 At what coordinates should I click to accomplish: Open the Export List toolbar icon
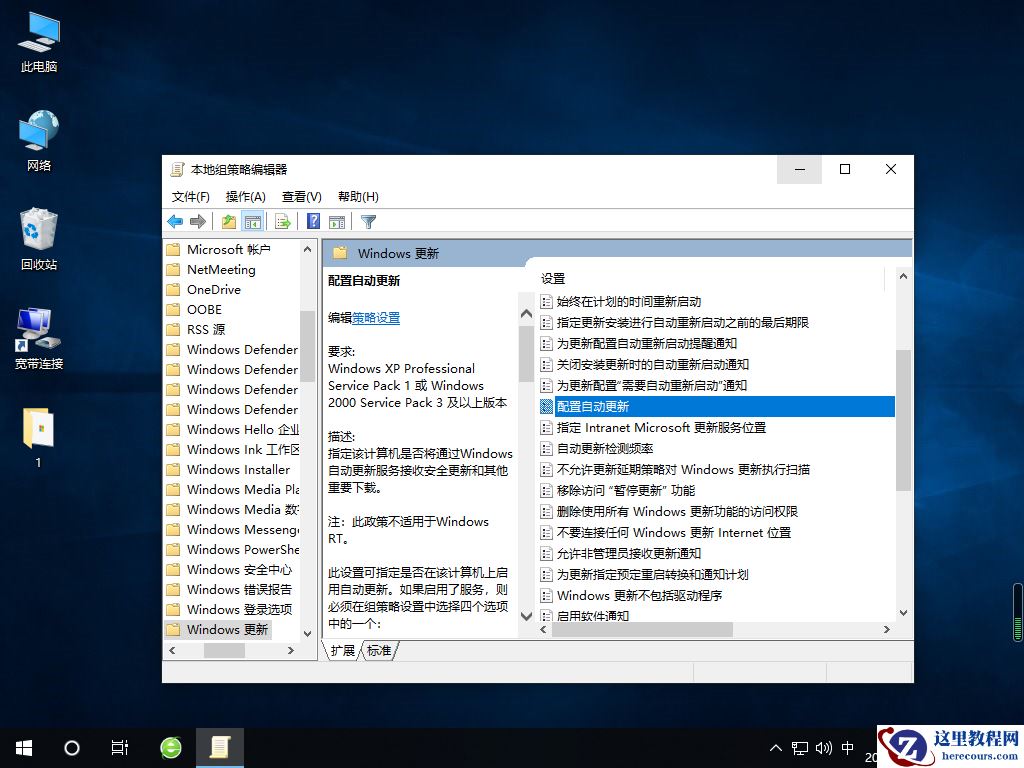click(281, 221)
